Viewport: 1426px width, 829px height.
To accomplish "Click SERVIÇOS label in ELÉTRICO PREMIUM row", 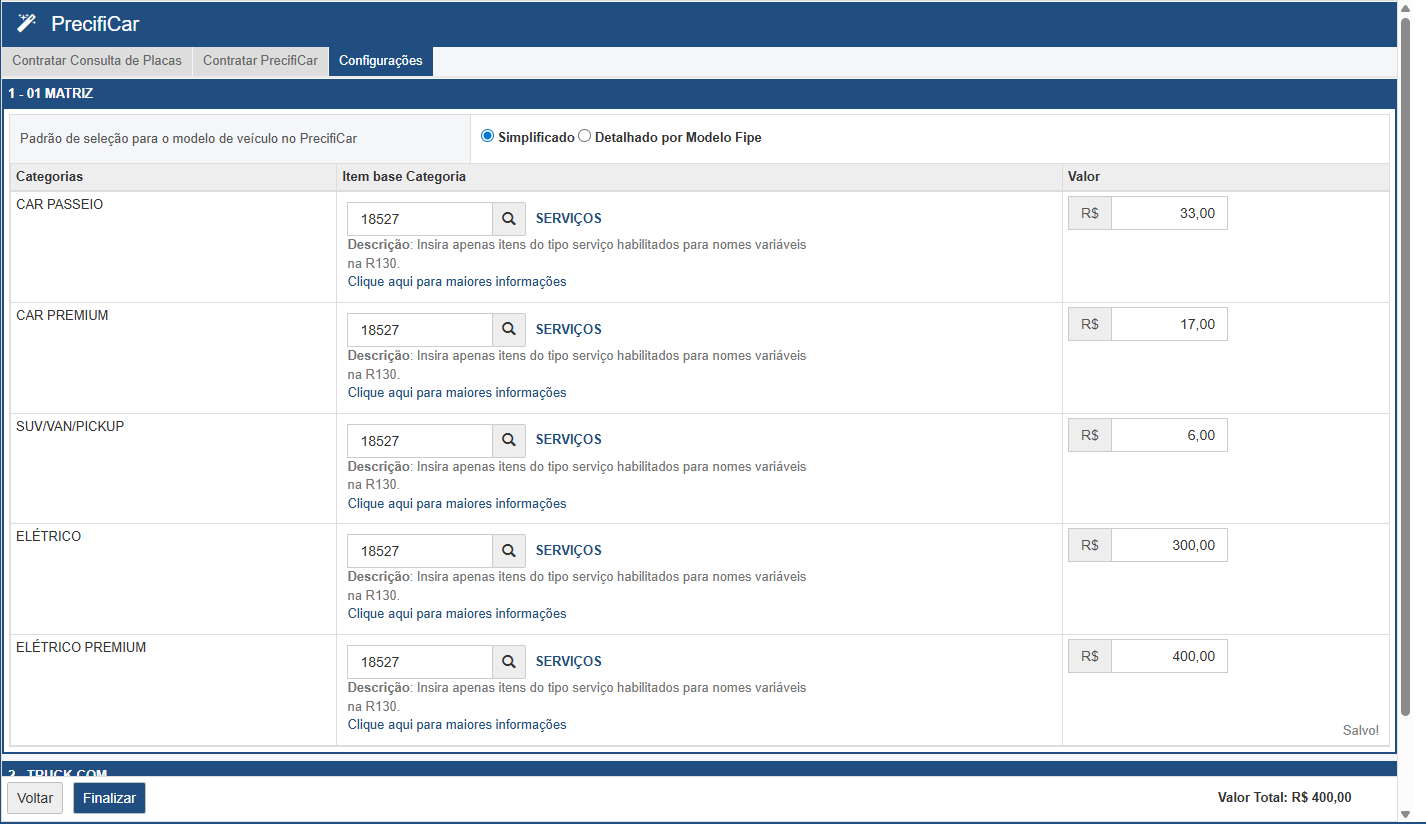I will click(569, 662).
